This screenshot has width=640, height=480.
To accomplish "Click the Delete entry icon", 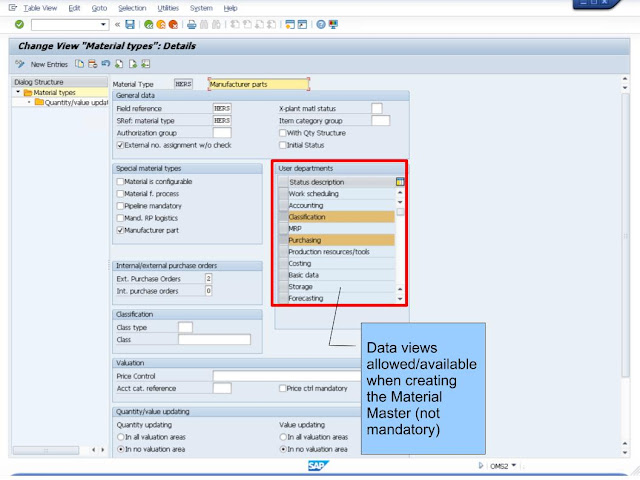I will click(93, 64).
